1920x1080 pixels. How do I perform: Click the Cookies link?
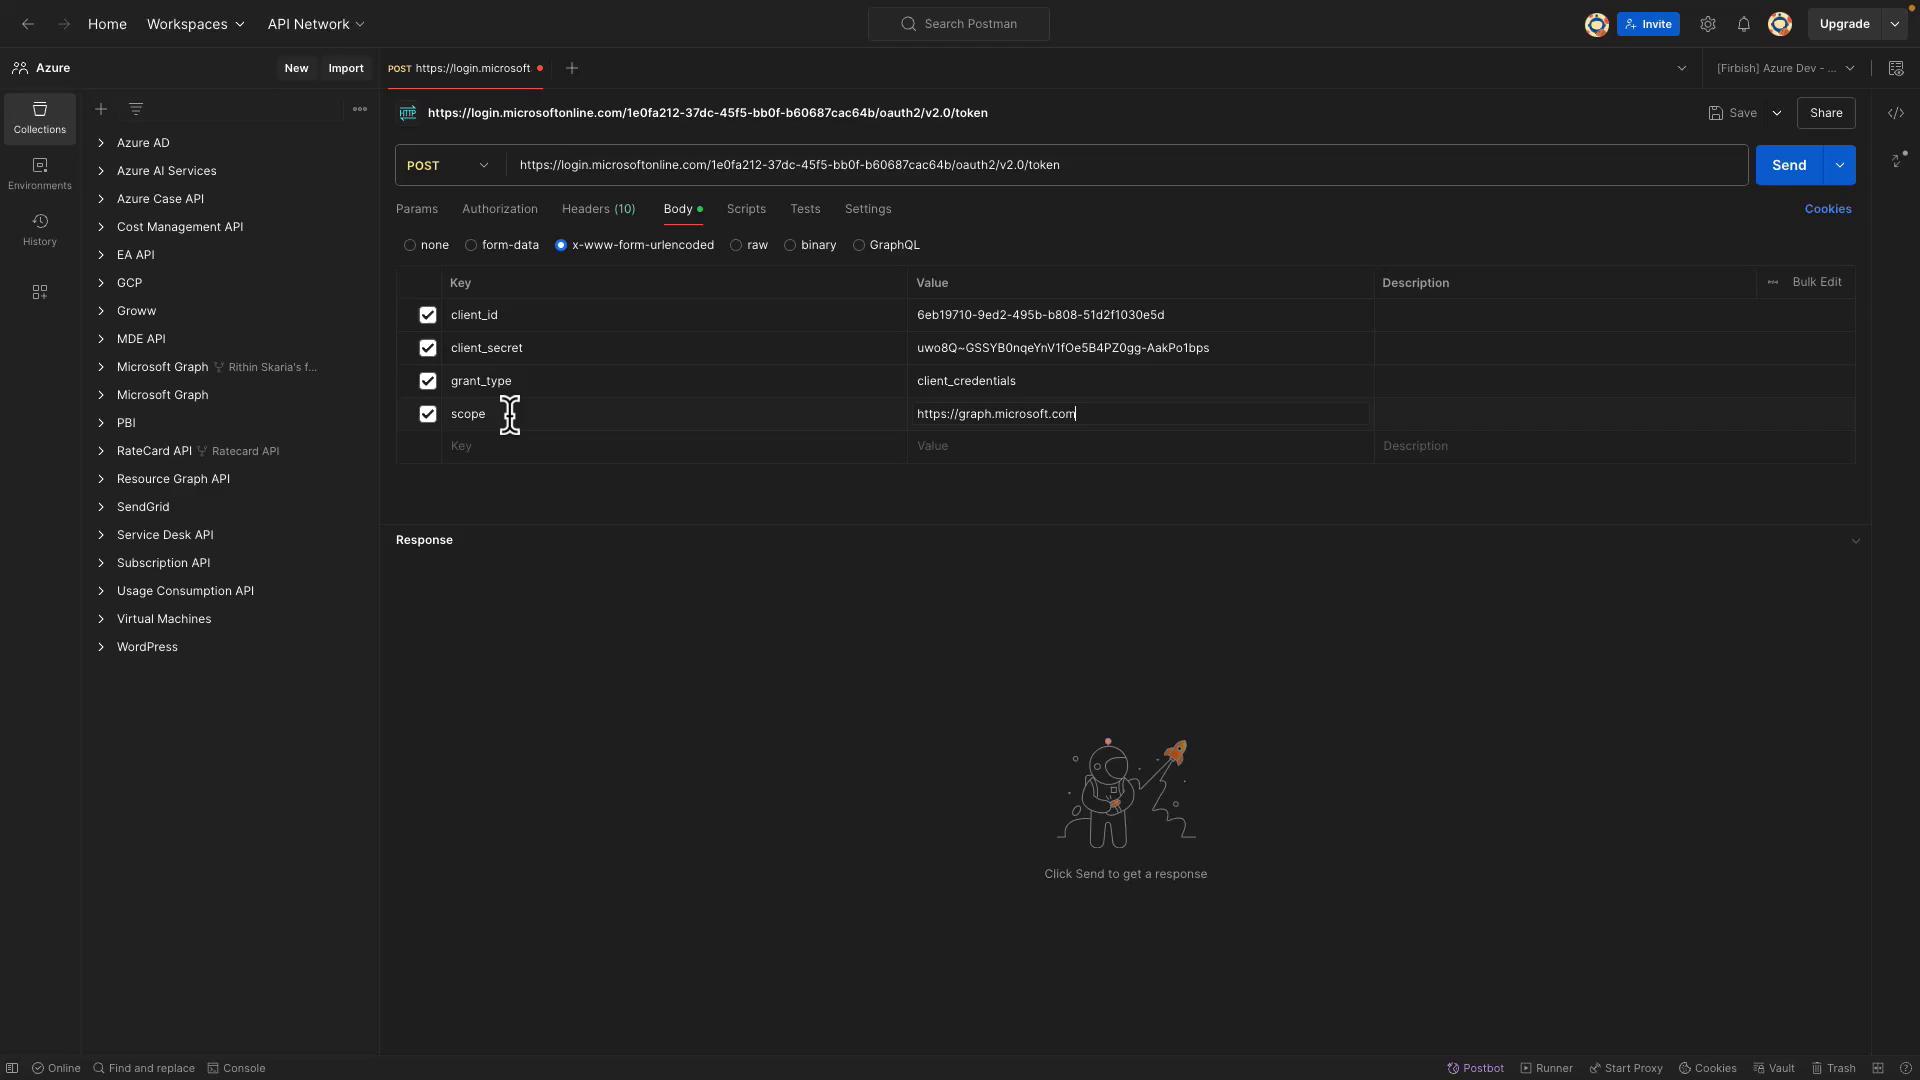click(x=1827, y=209)
